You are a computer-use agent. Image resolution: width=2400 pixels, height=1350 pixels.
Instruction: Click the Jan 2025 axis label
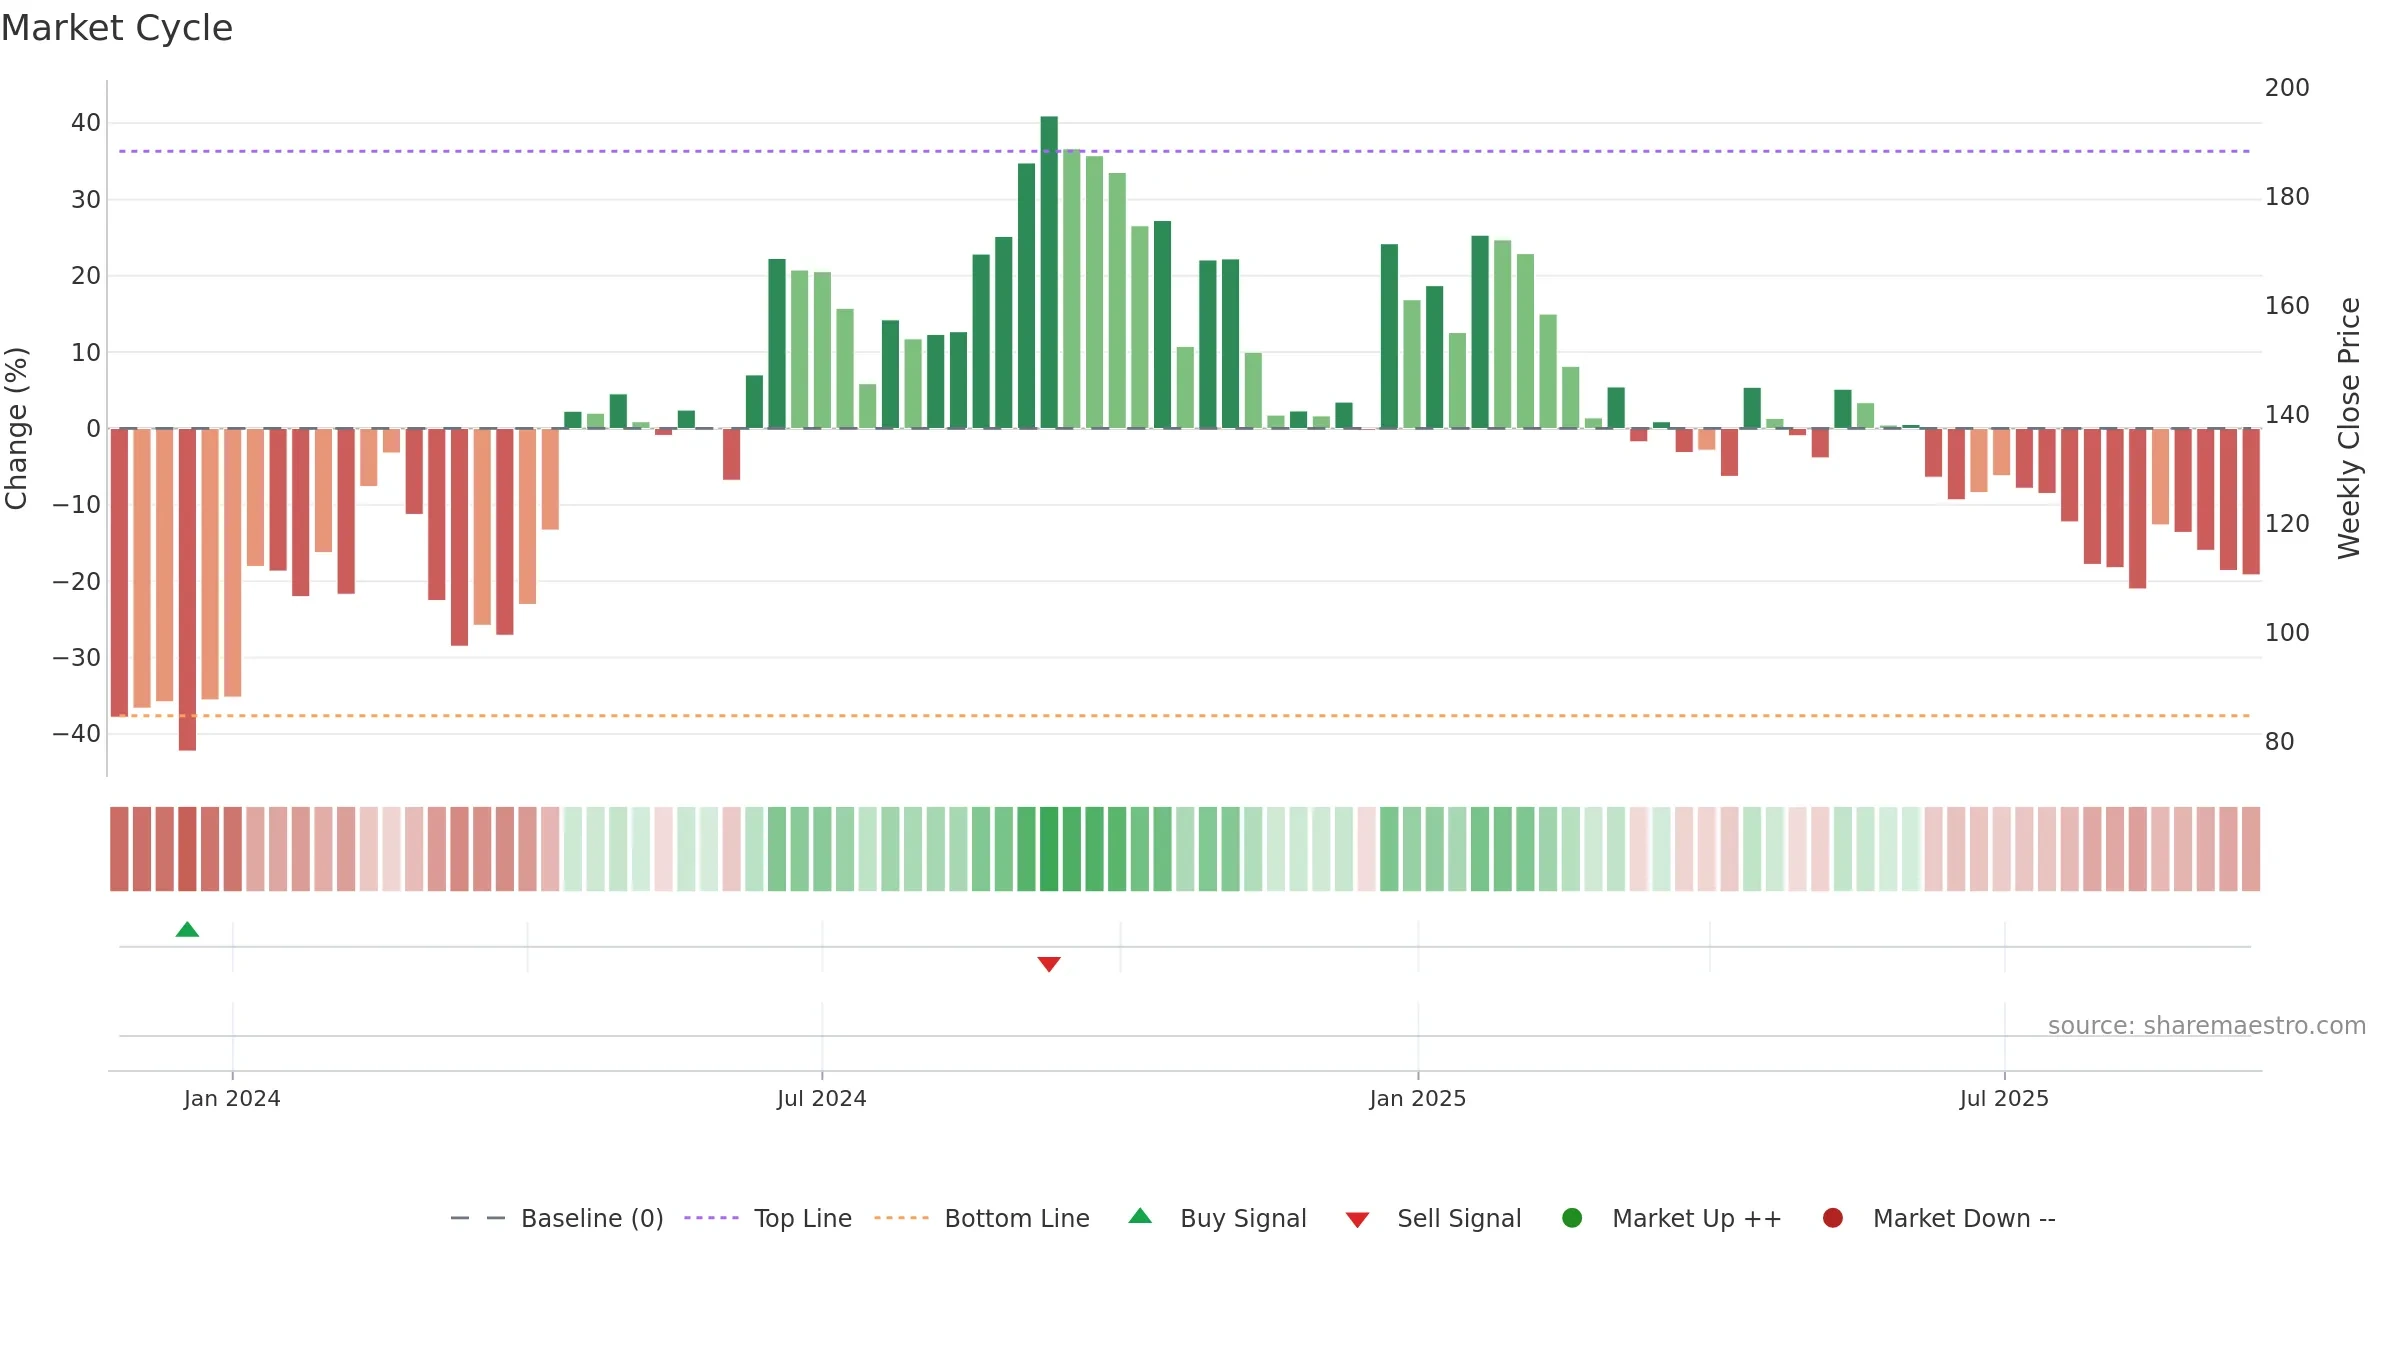tap(1418, 1099)
